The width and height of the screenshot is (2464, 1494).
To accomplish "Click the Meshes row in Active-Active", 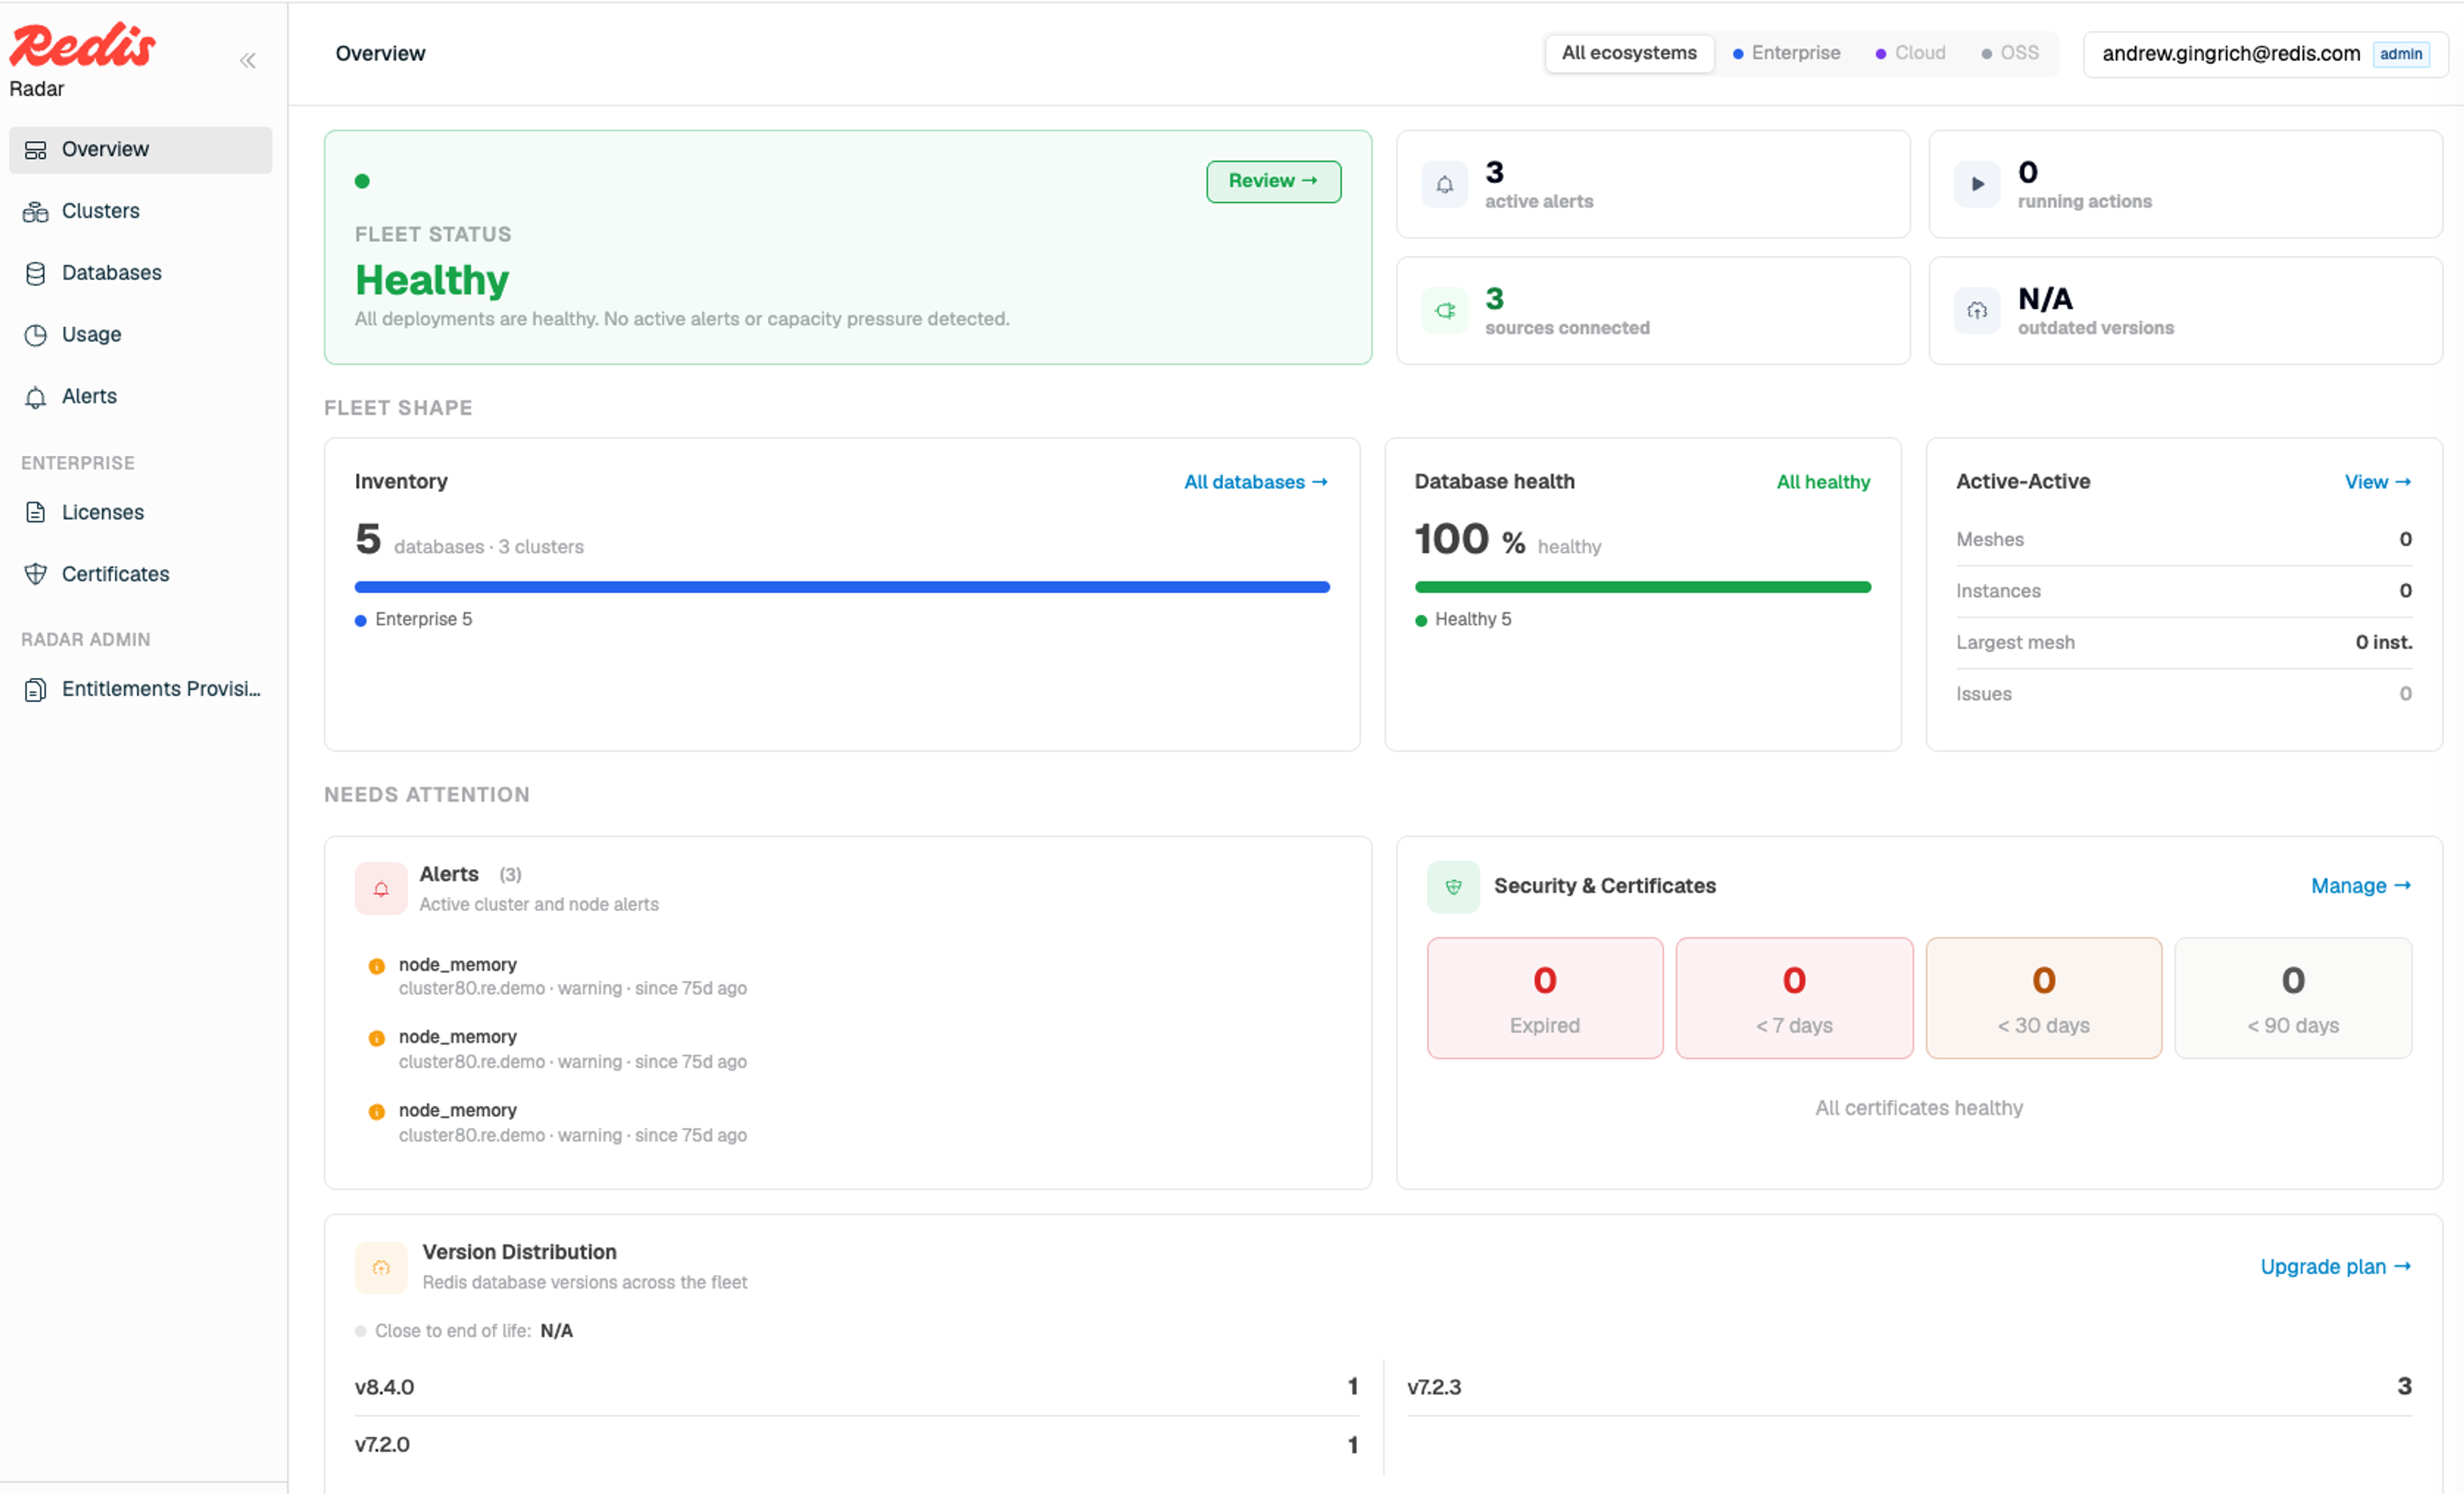I will pyautogui.click(x=2183, y=540).
